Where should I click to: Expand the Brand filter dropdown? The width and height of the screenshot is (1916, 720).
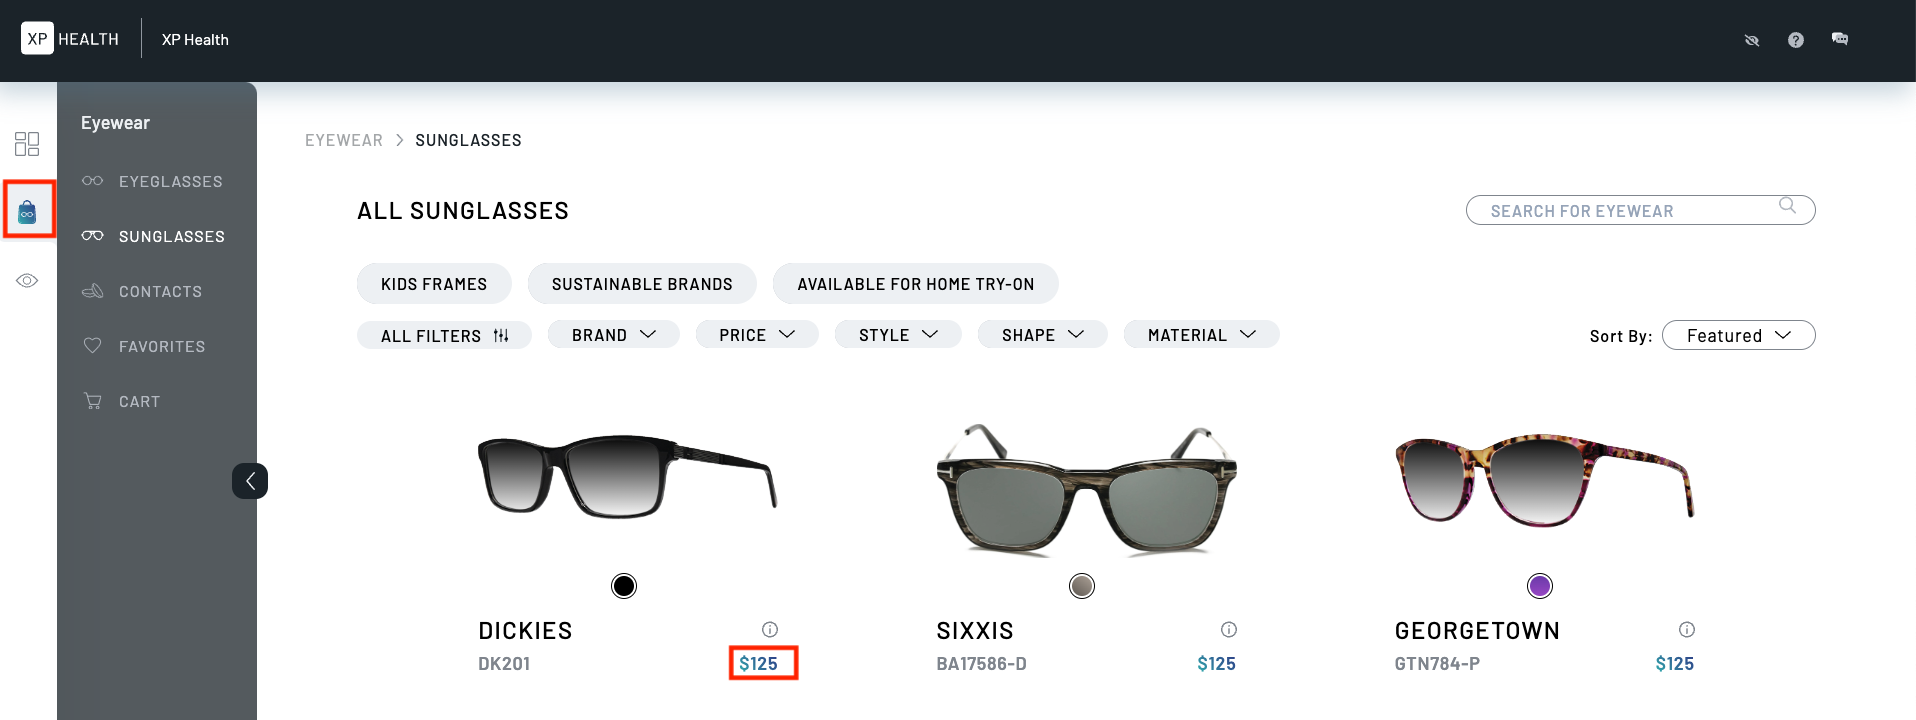click(613, 335)
